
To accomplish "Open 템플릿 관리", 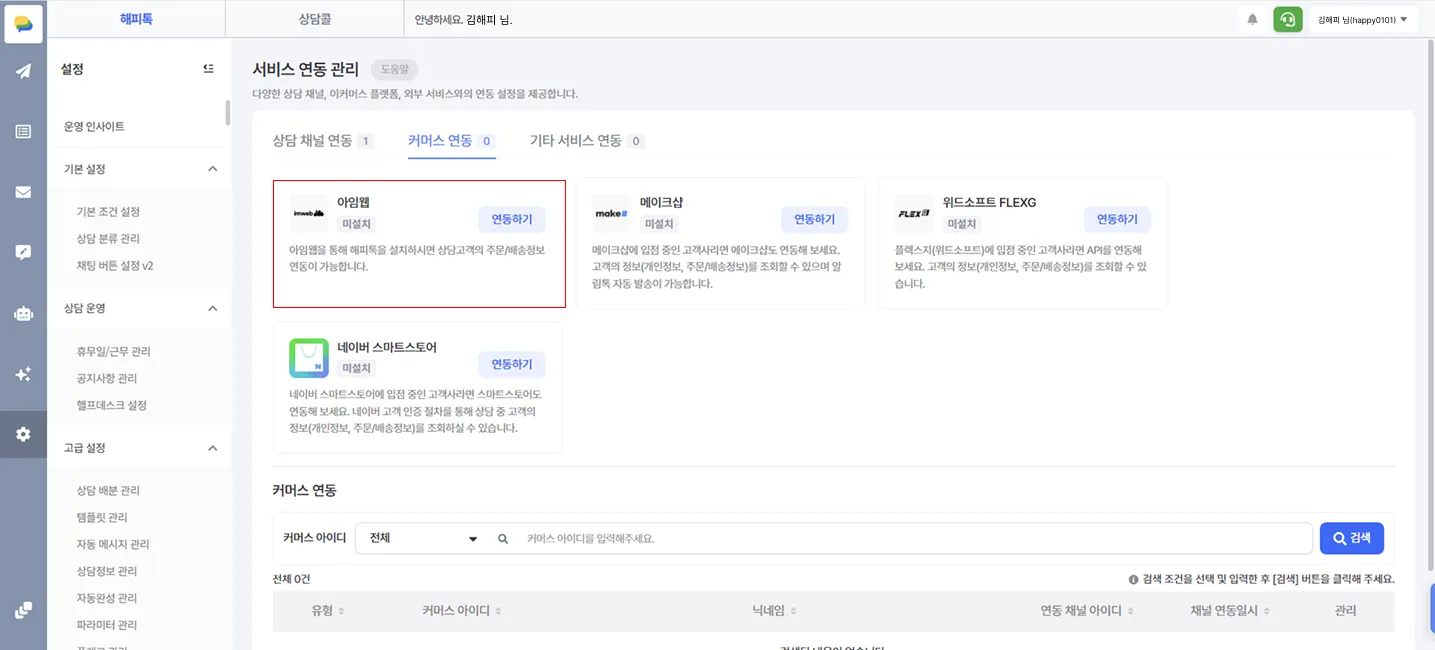I will click(x=102, y=518).
